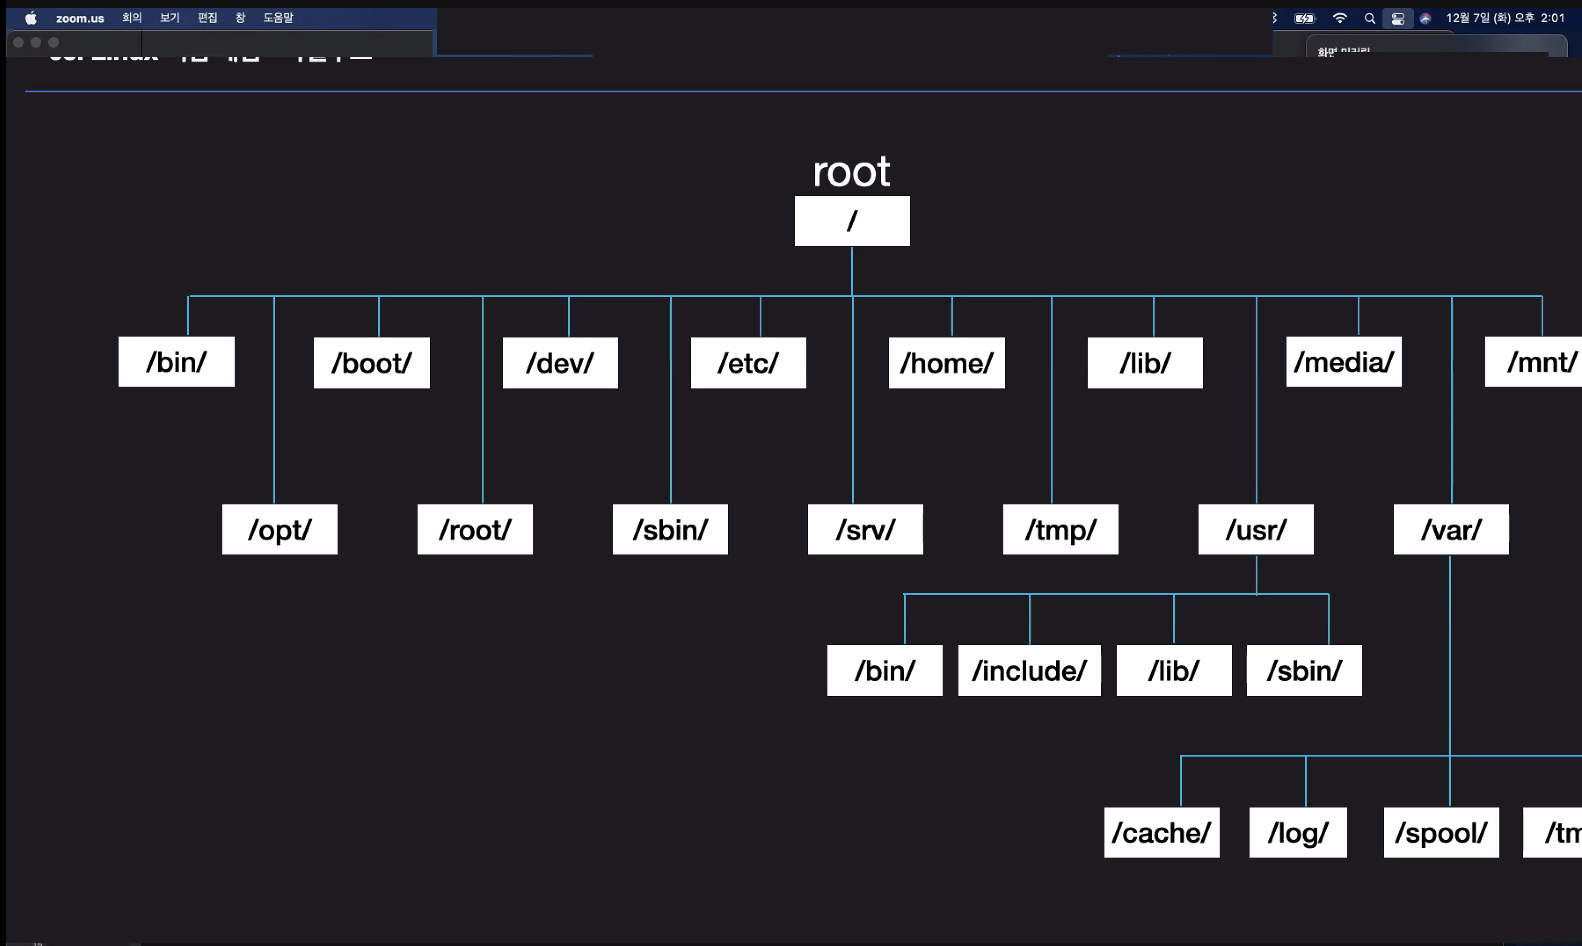Open Spotlight search icon
The height and width of the screenshot is (946, 1582).
coord(1370,18)
